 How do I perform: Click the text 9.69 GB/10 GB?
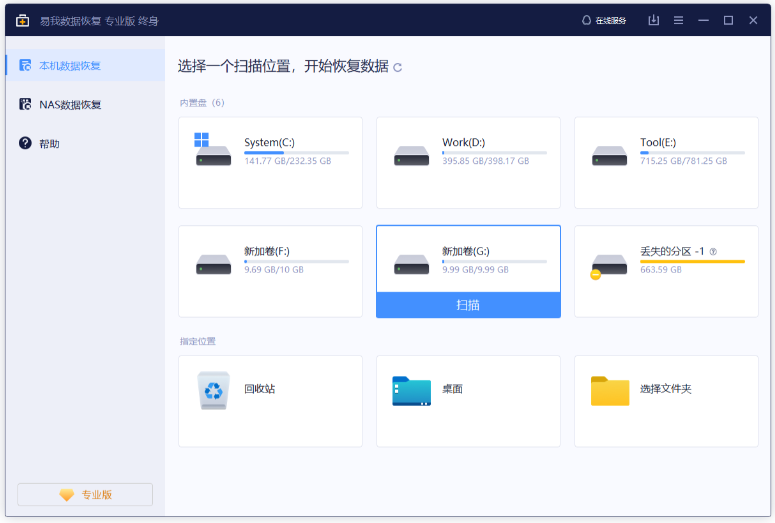coord(274,270)
